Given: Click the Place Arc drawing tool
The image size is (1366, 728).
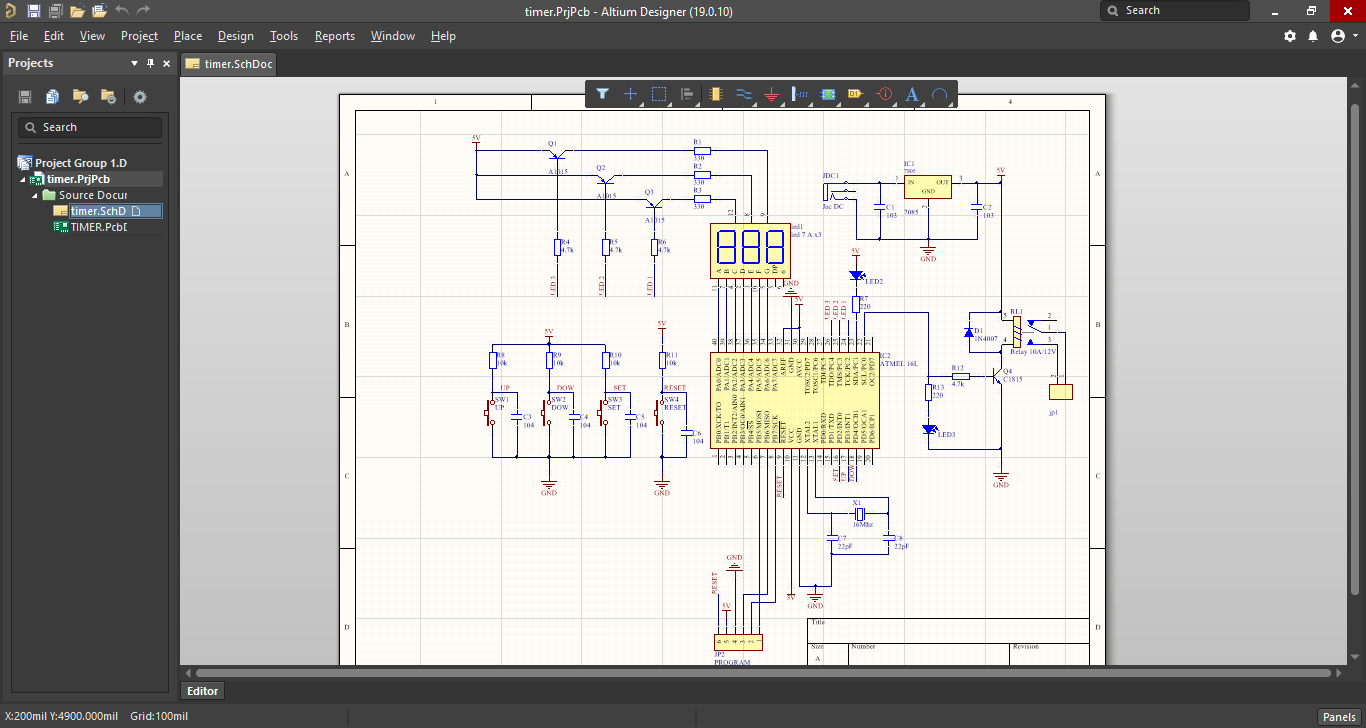Looking at the screenshot, I should click(940, 94).
